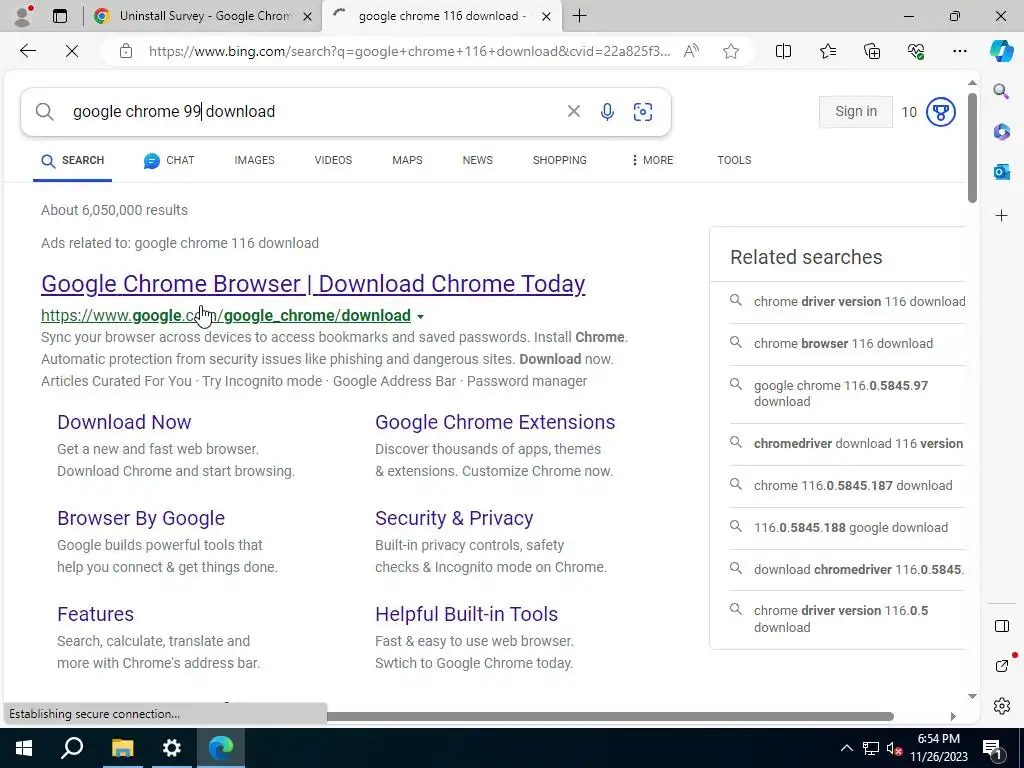The image size is (1024, 768).
Task: Open the Outlook sidebar icon
Action: [1002, 172]
